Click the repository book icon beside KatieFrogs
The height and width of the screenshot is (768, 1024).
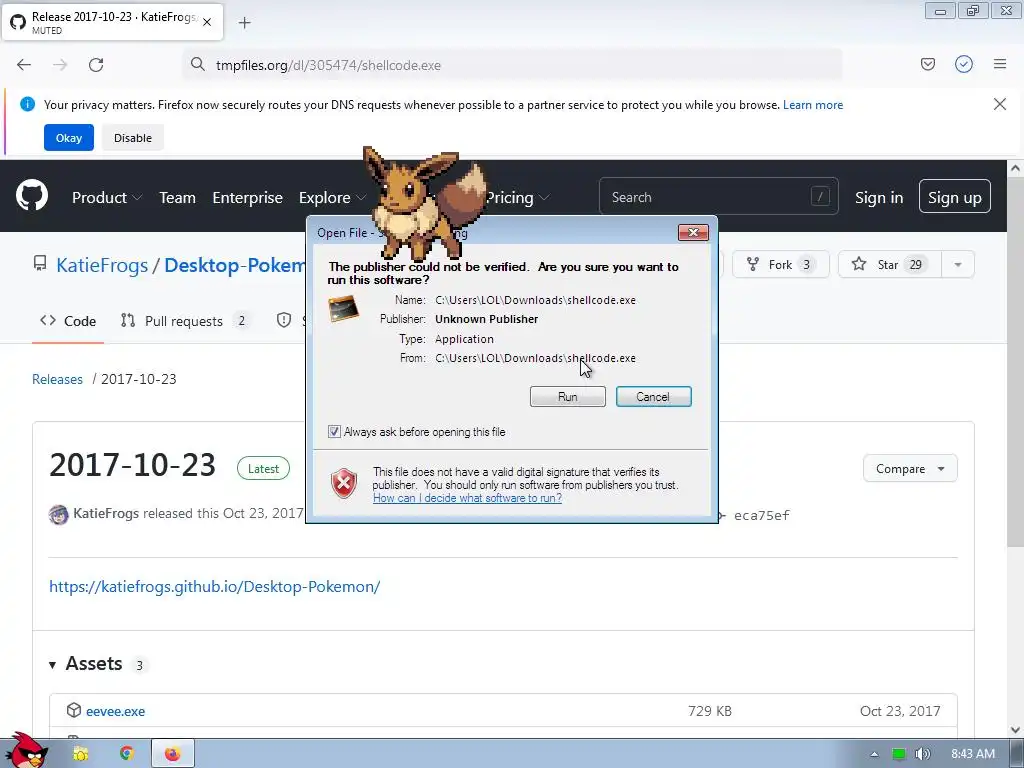(x=40, y=264)
